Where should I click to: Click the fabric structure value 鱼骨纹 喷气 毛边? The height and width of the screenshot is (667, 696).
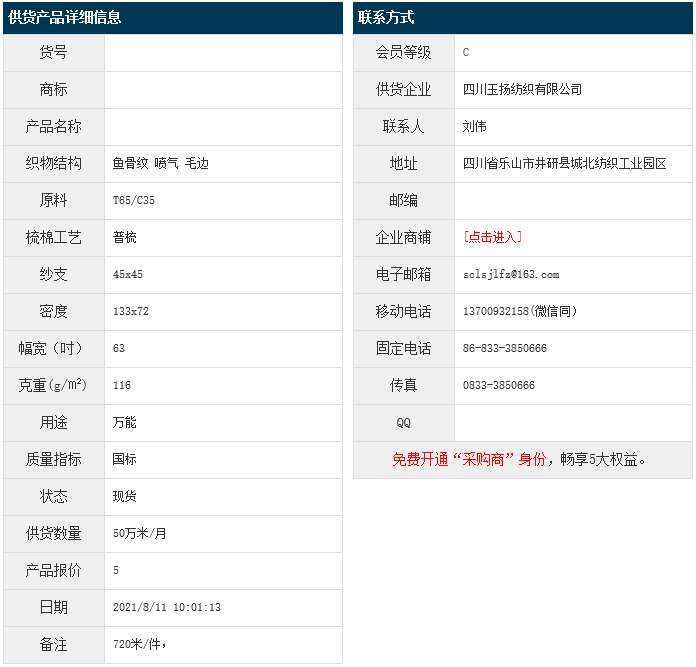tap(160, 163)
